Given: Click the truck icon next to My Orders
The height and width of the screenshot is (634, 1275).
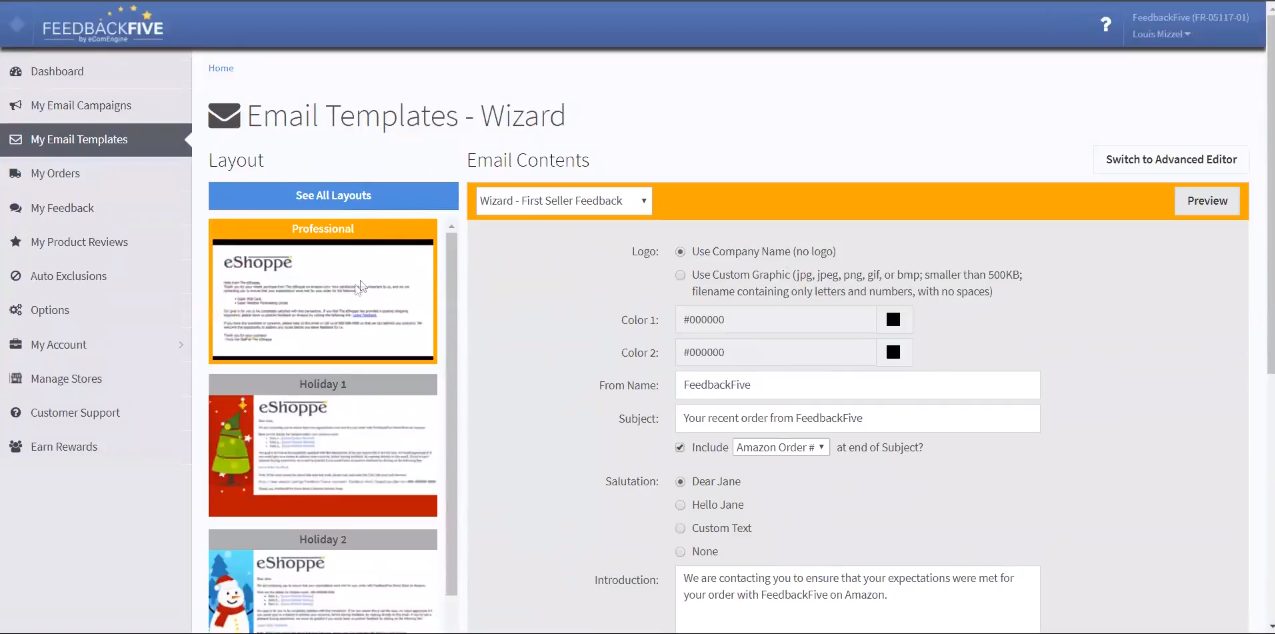Looking at the screenshot, I should point(15,174).
